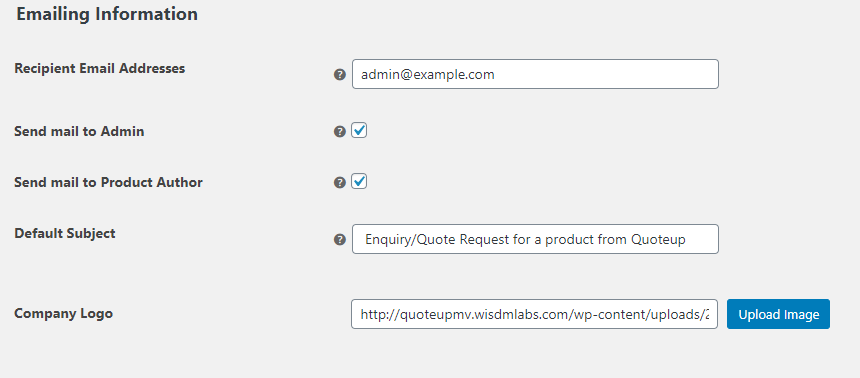Viewport: 860px width, 378px height.
Task: Click the Send mail to Product Author label
Action: (x=108, y=182)
